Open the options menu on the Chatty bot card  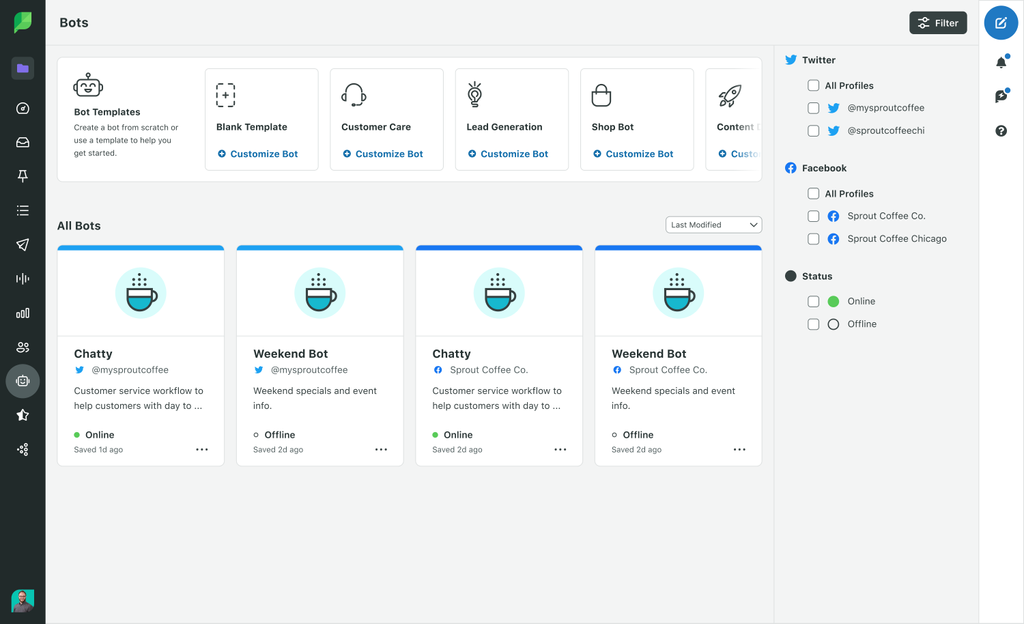[202, 450]
